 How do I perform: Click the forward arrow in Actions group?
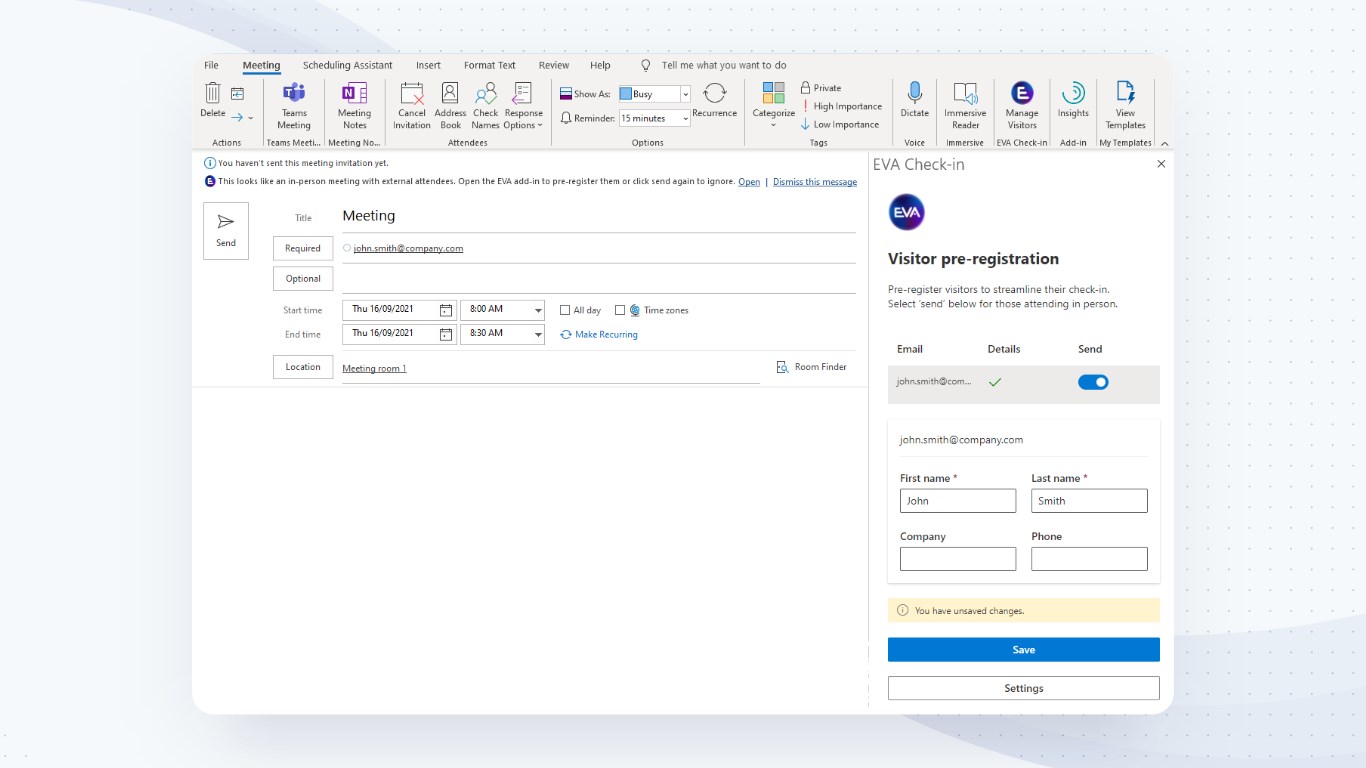point(237,117)
